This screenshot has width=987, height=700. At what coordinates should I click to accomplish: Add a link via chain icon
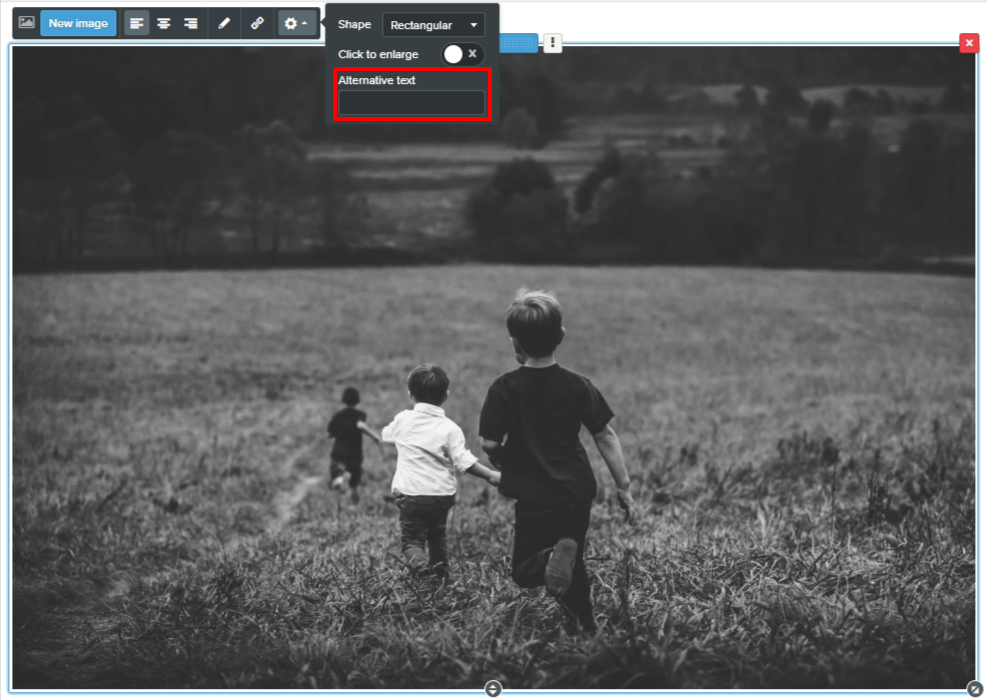257,23
